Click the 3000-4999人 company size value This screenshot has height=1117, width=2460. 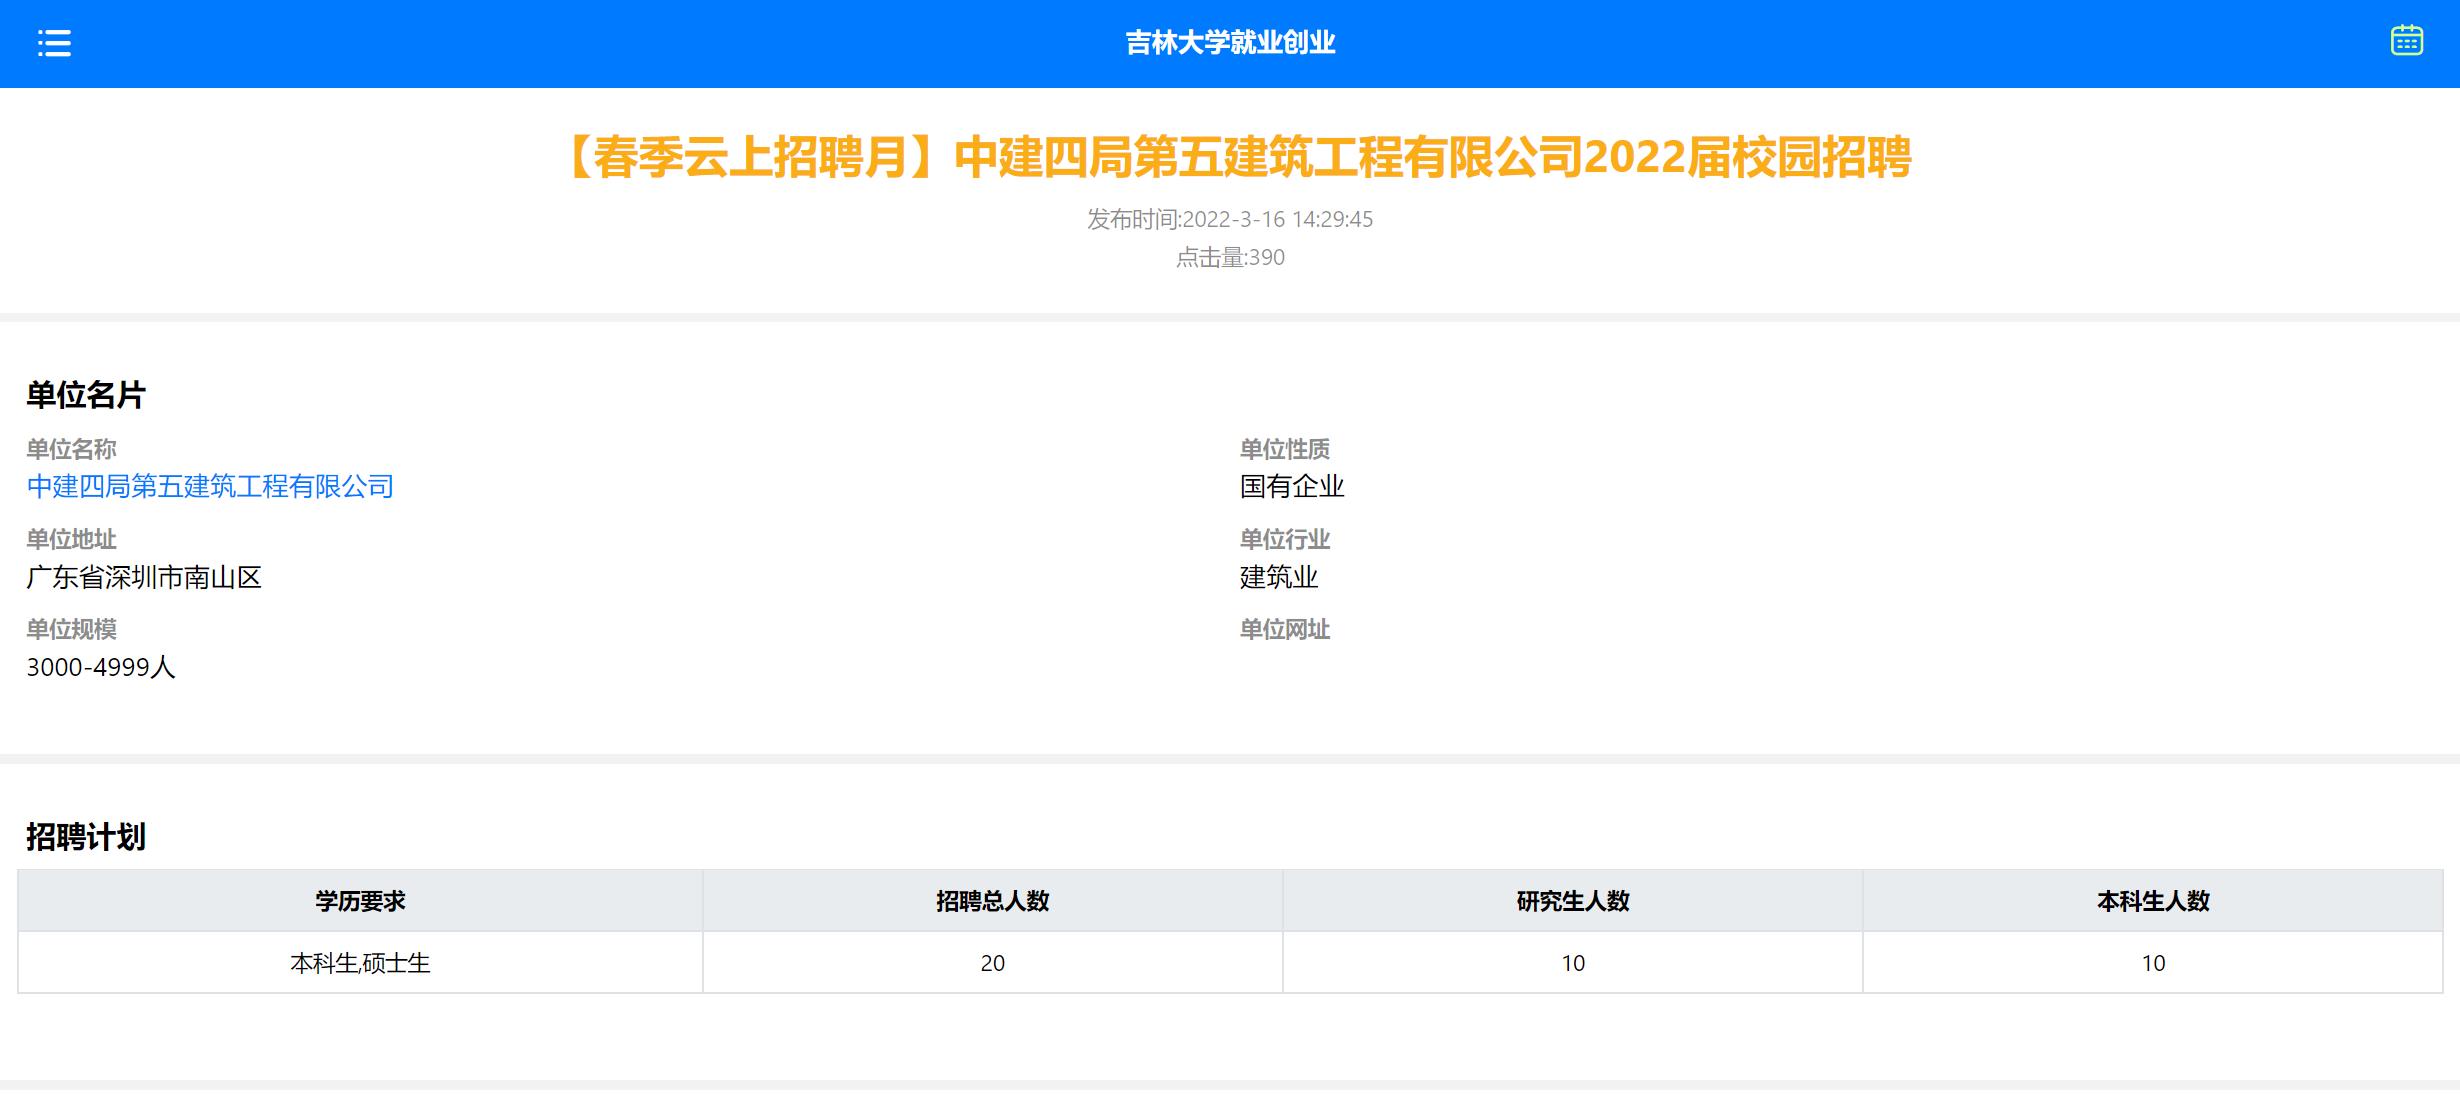[x=101, y=667]
